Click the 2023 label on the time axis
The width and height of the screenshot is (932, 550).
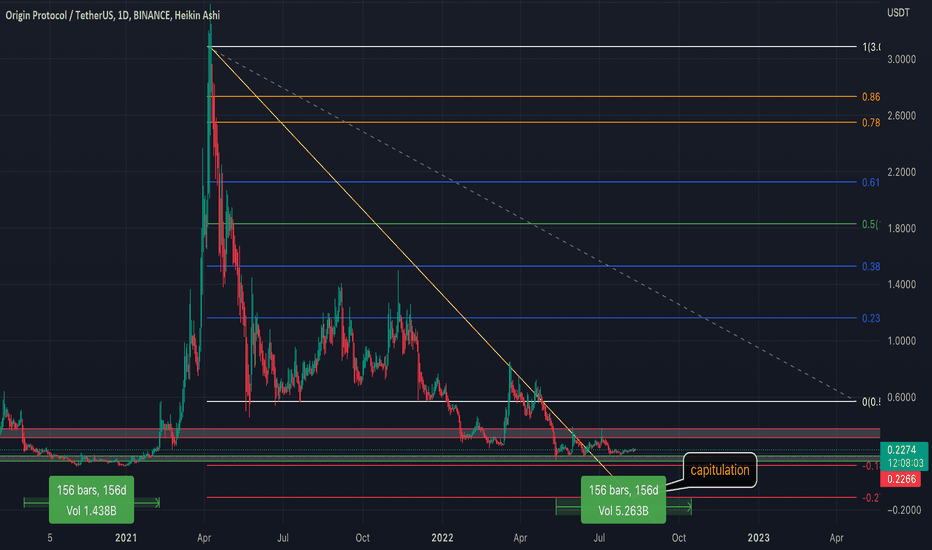click(758, 538)
